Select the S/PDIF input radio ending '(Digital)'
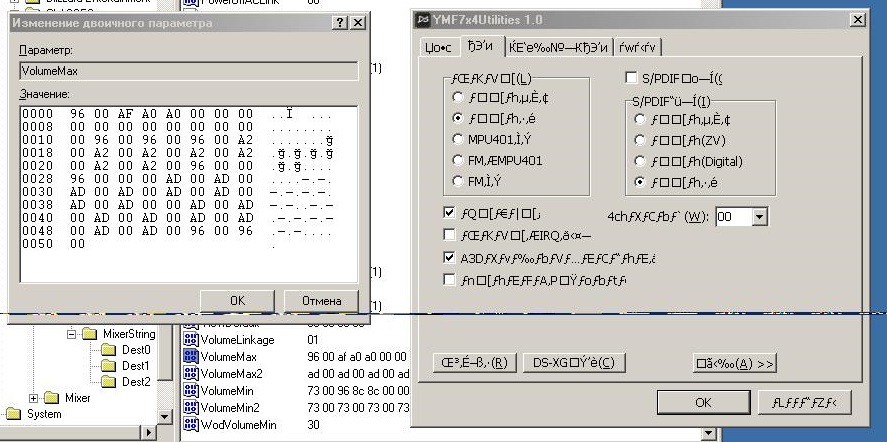Image resolution: width=887 pixels, height=442 pixels. [640, 161]
